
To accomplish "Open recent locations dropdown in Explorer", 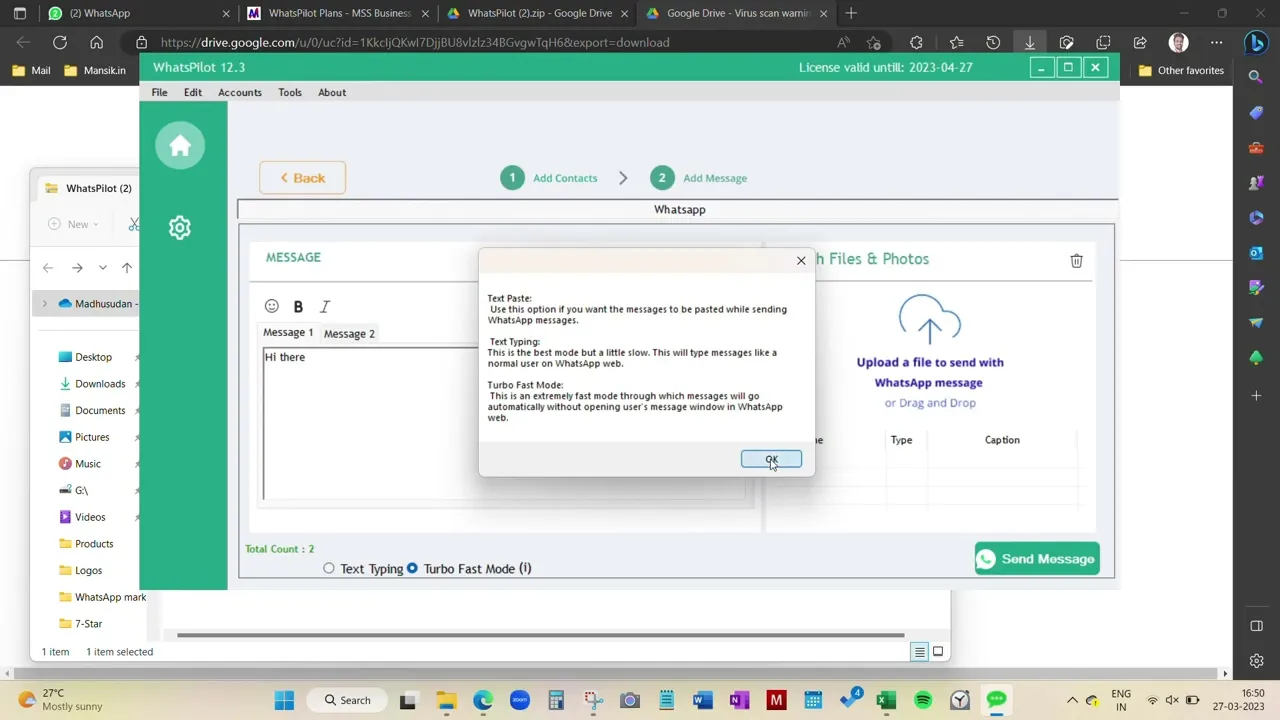I will point(102,268).
